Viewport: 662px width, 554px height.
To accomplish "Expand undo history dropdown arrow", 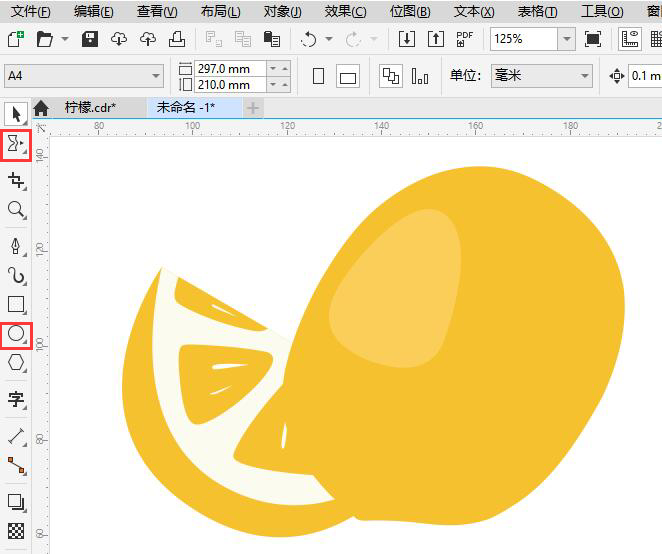I will (x=329, y=39).
